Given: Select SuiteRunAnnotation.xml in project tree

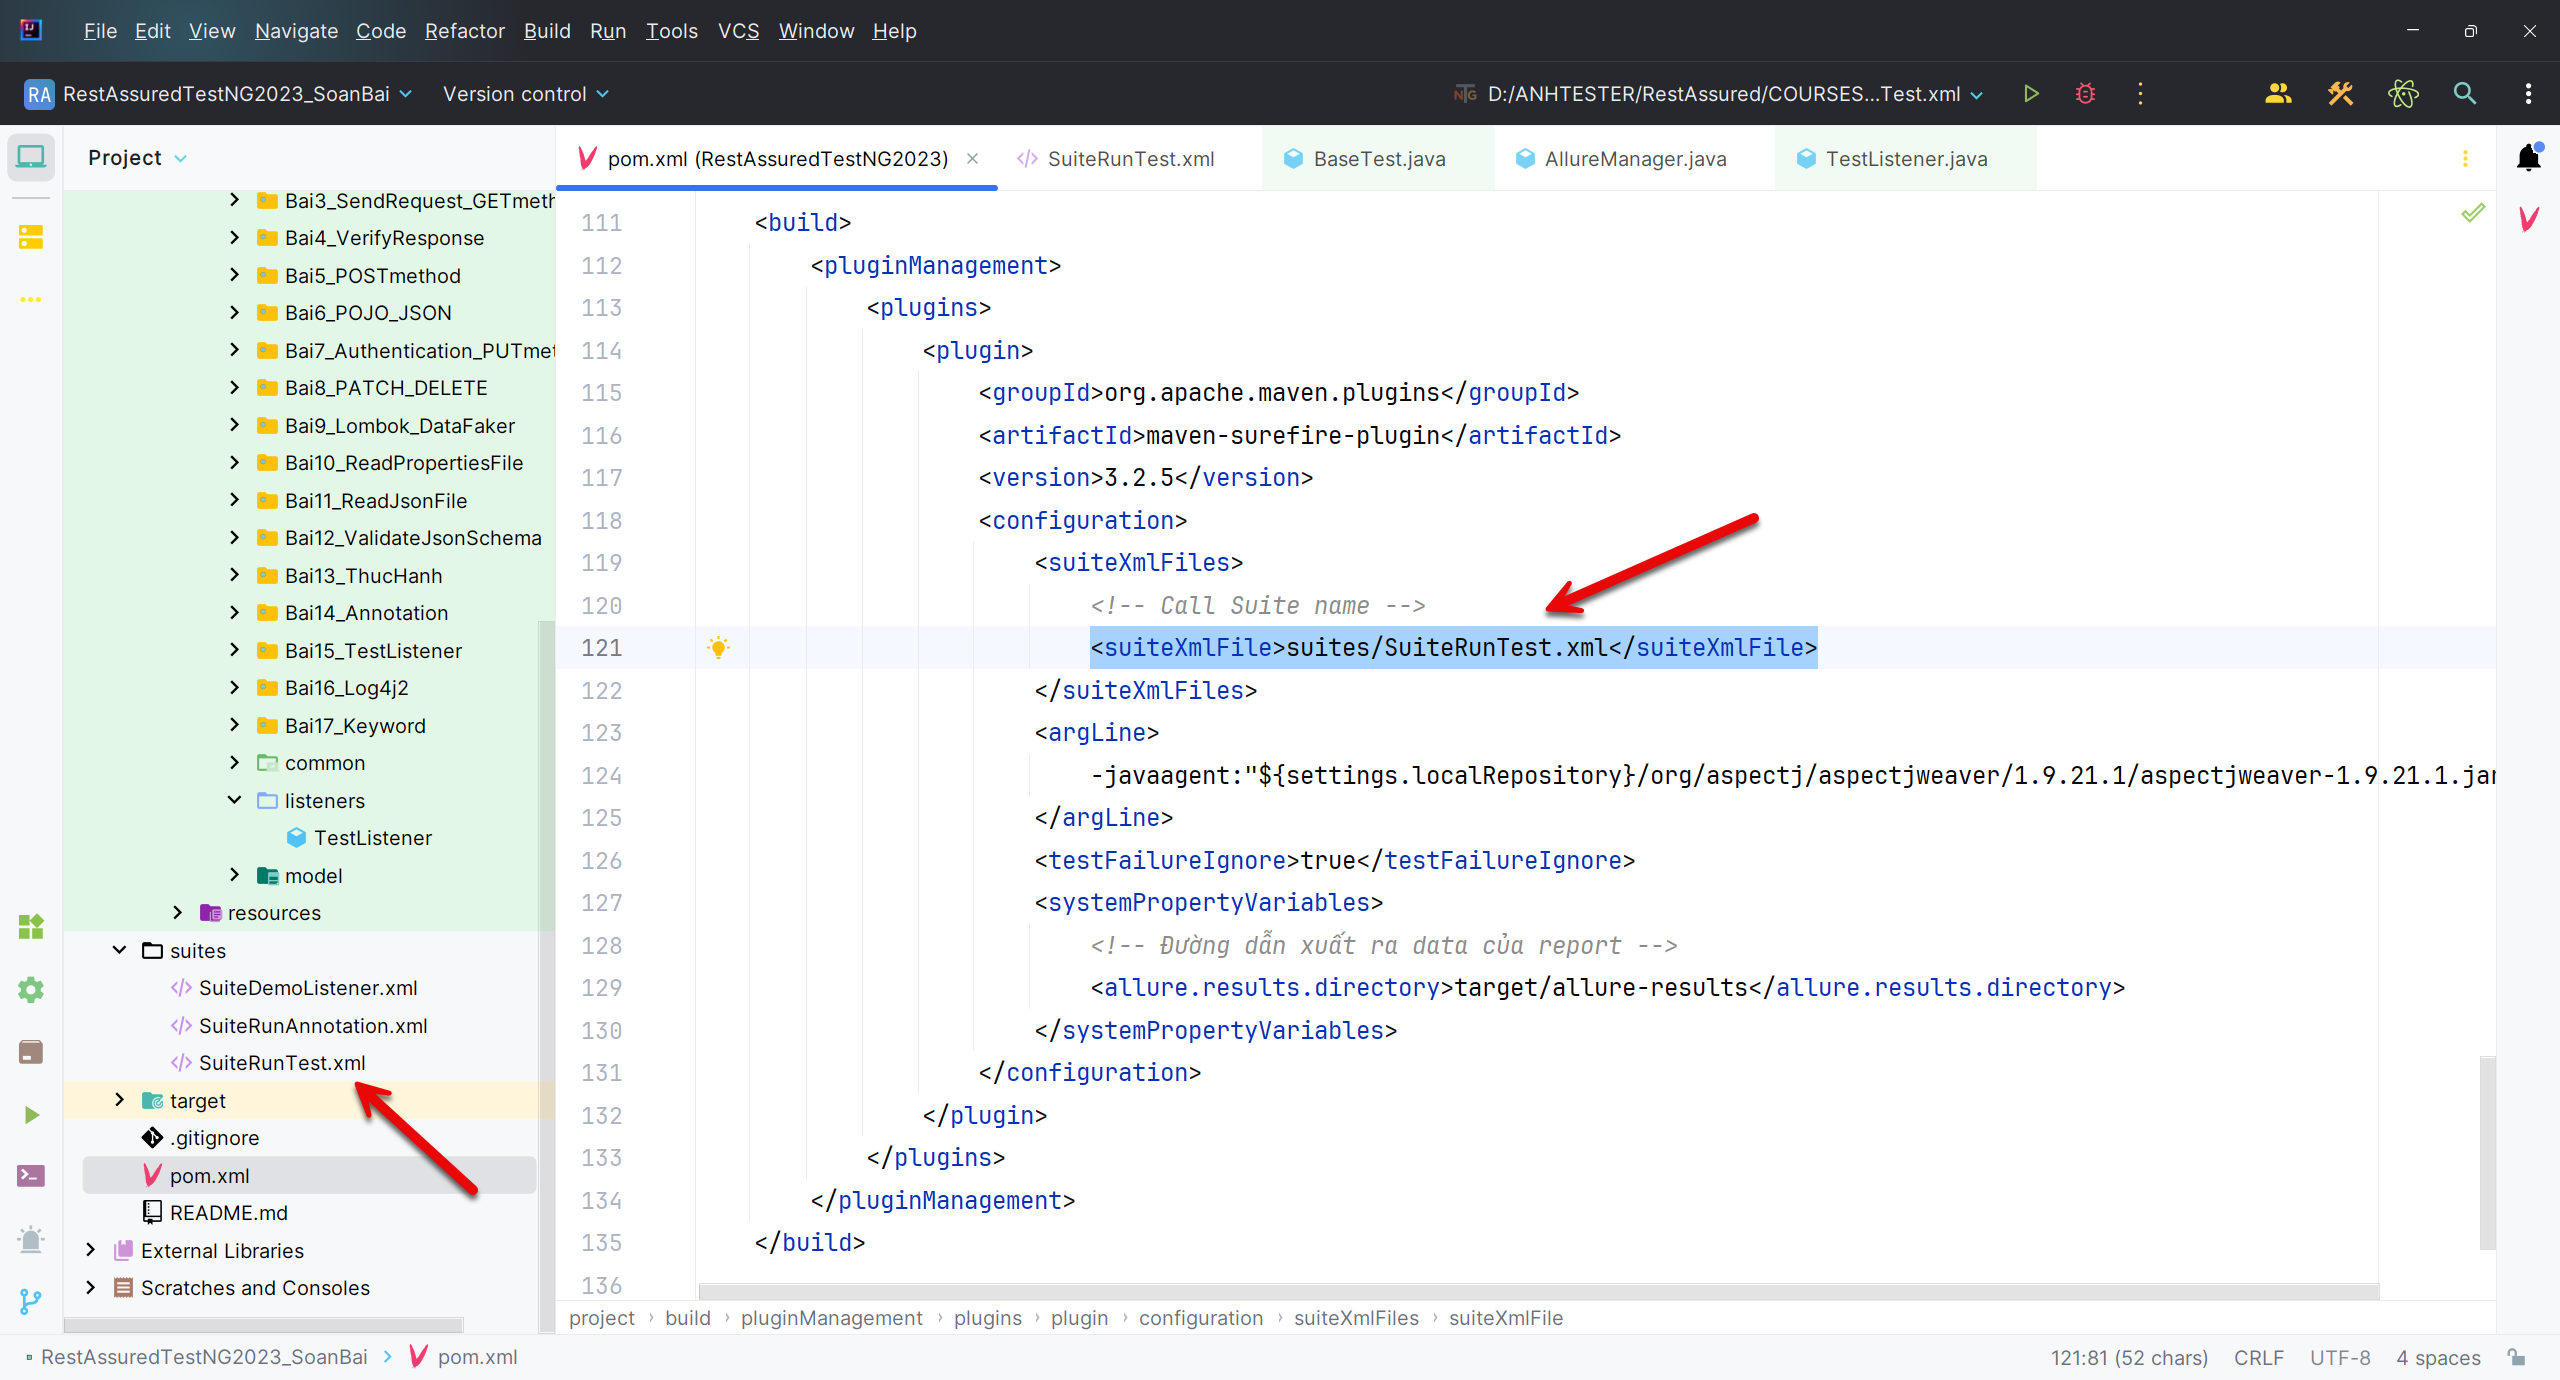Looking at the screenshot, I should (312, 1025).
